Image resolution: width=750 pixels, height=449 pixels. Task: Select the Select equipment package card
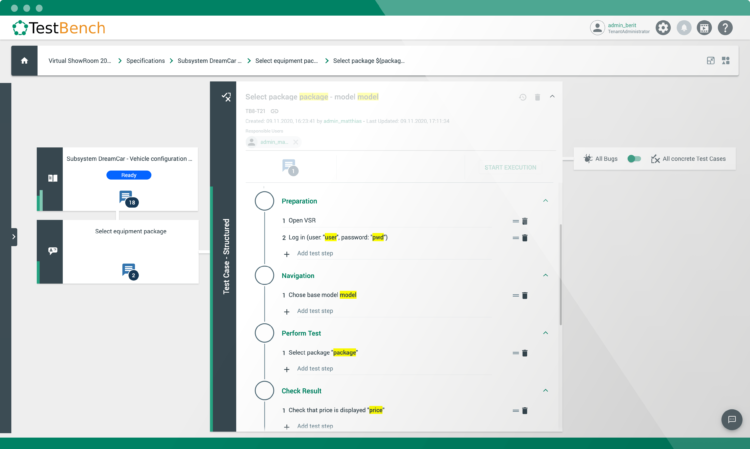(118, 252)
